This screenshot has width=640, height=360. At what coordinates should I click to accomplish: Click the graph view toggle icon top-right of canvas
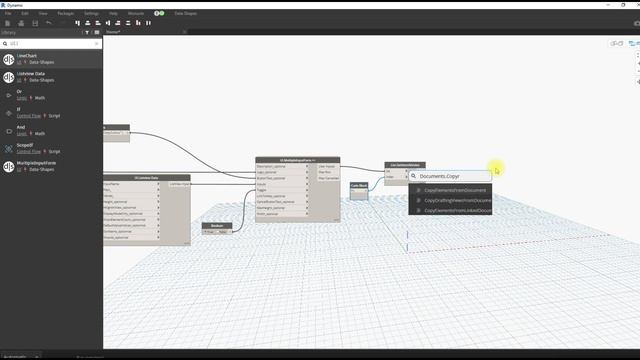pyautogui.click(x=634, y=43)
